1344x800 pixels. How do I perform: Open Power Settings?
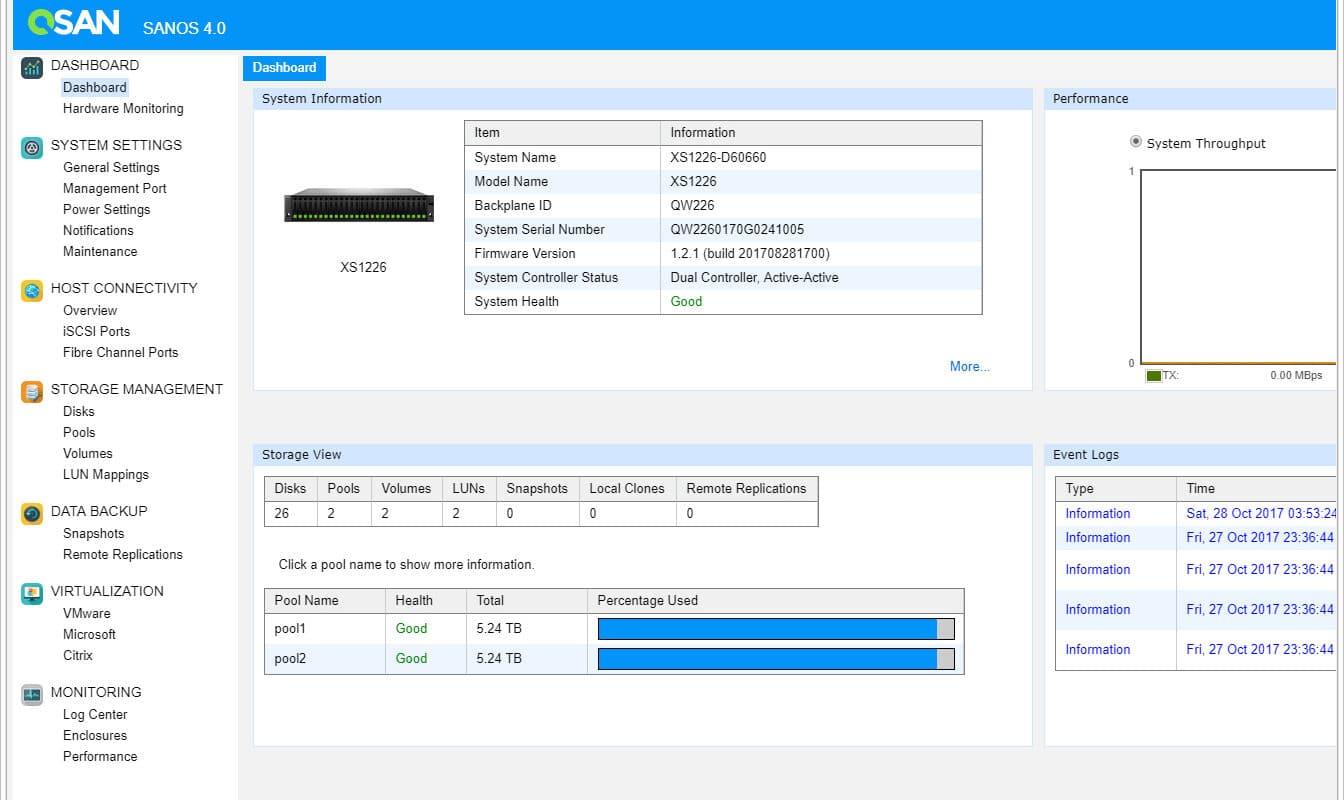(x=106, y=209)
